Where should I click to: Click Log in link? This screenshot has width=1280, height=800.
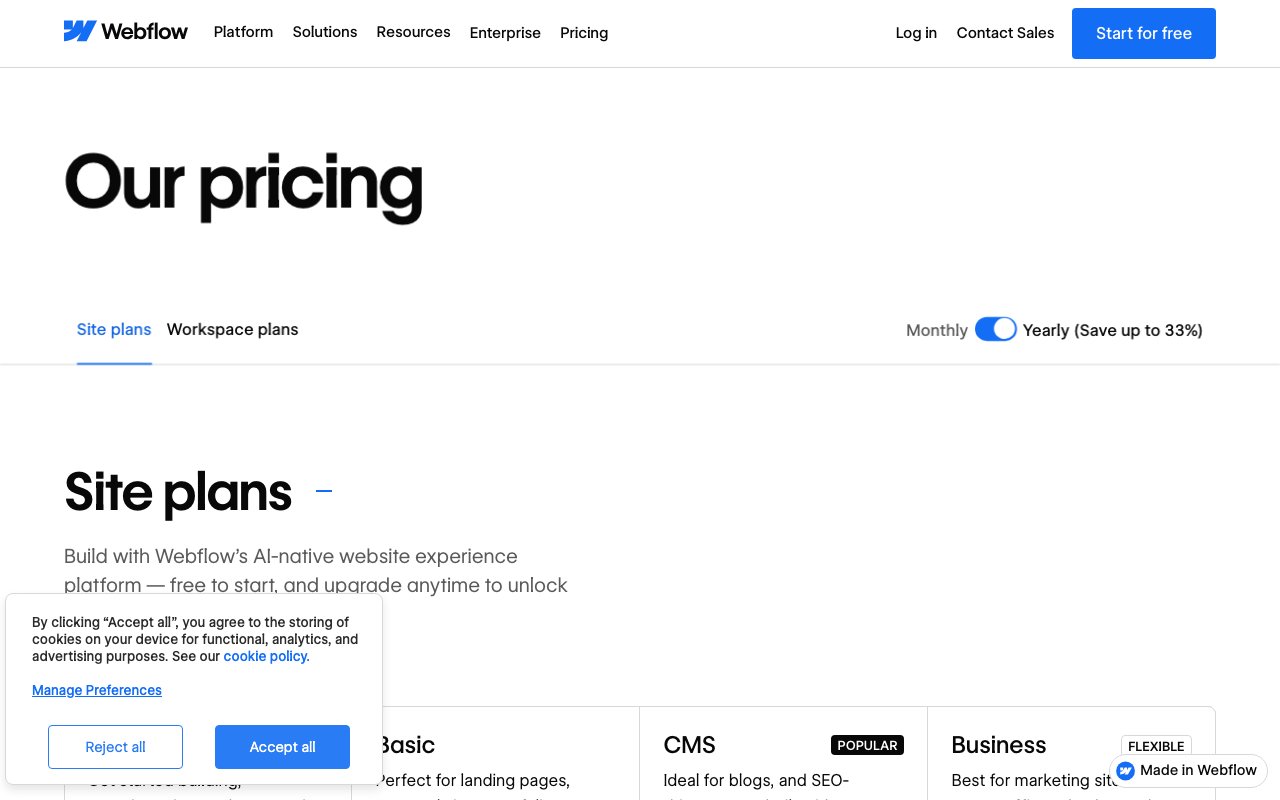pyautogui.click(x=916, y=33)
